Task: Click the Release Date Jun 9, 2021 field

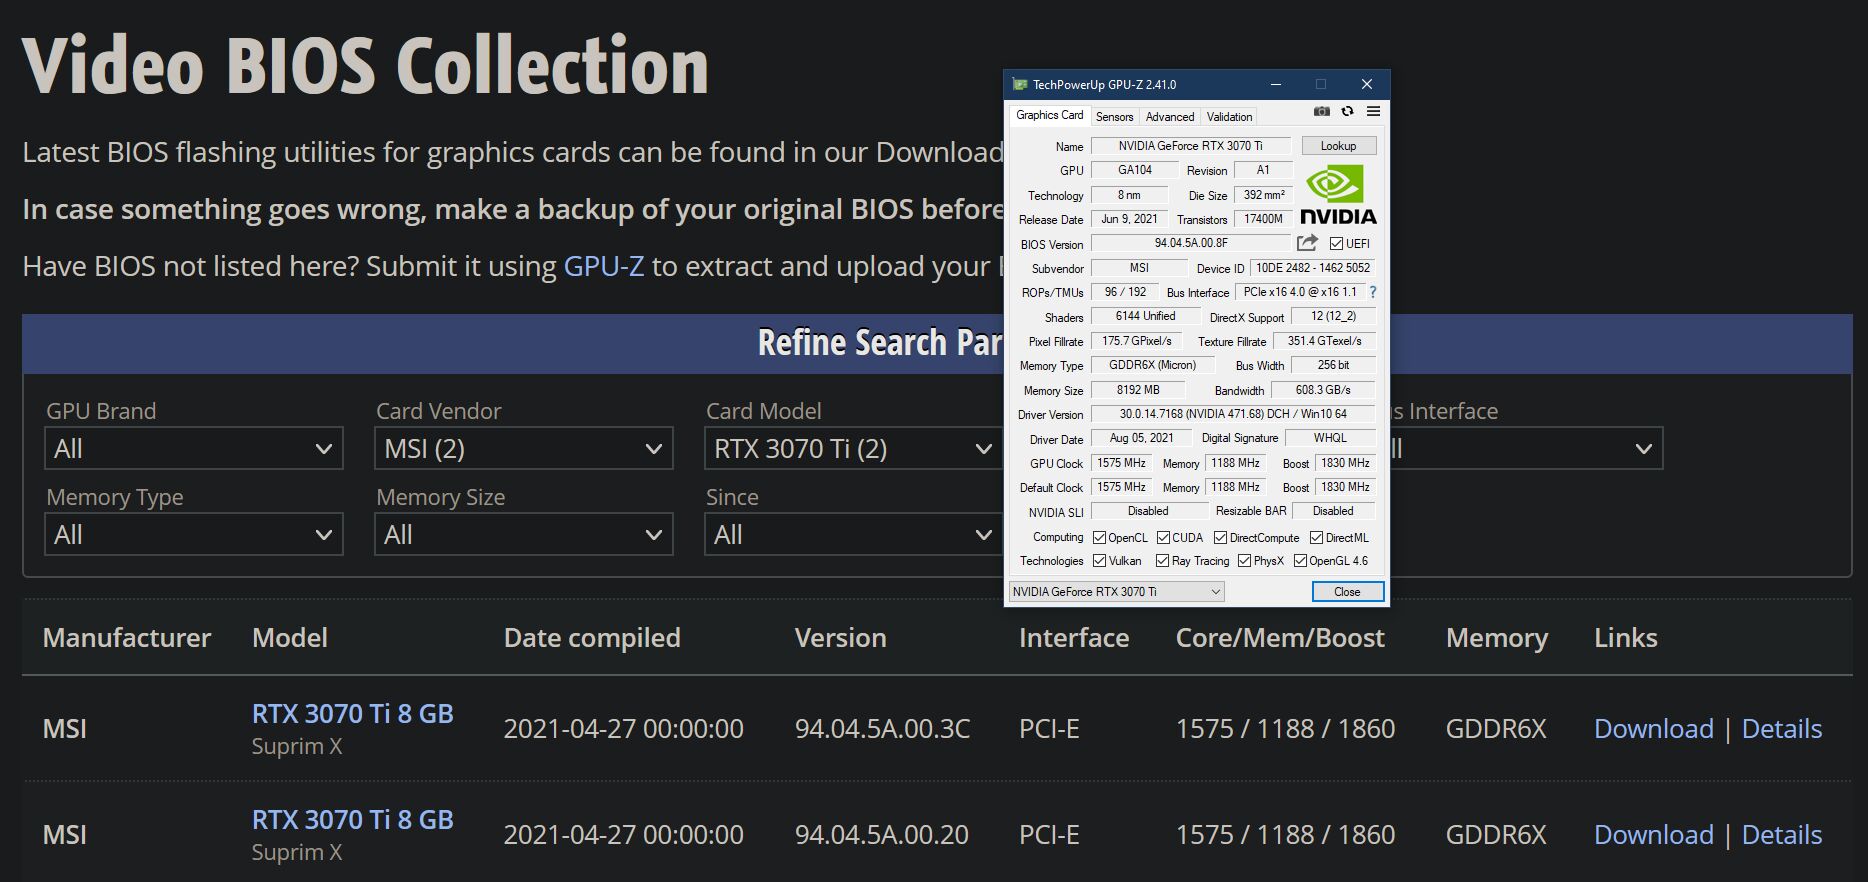Action: click(1129, 219)
